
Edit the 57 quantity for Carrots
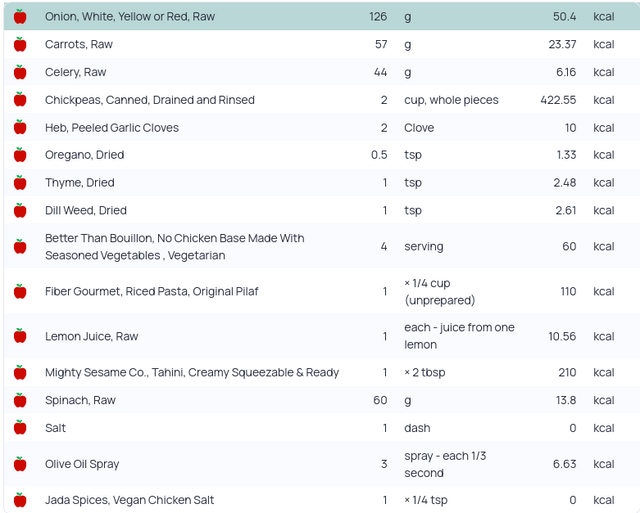pos(380,44)
